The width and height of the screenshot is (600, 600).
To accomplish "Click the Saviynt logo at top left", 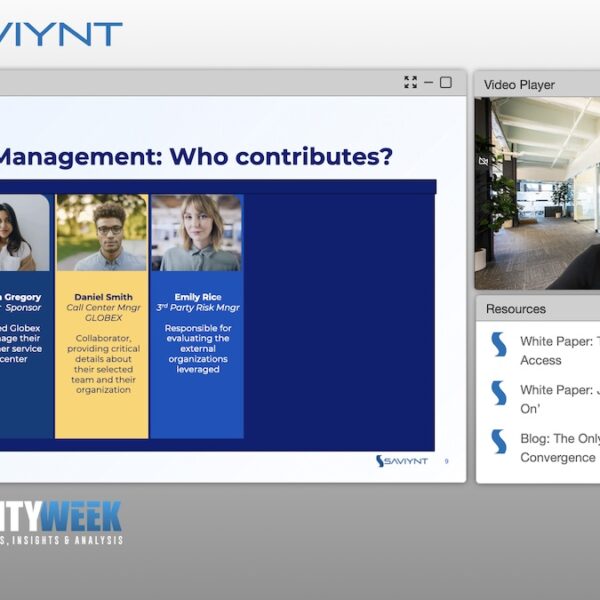I will [60, 35].
